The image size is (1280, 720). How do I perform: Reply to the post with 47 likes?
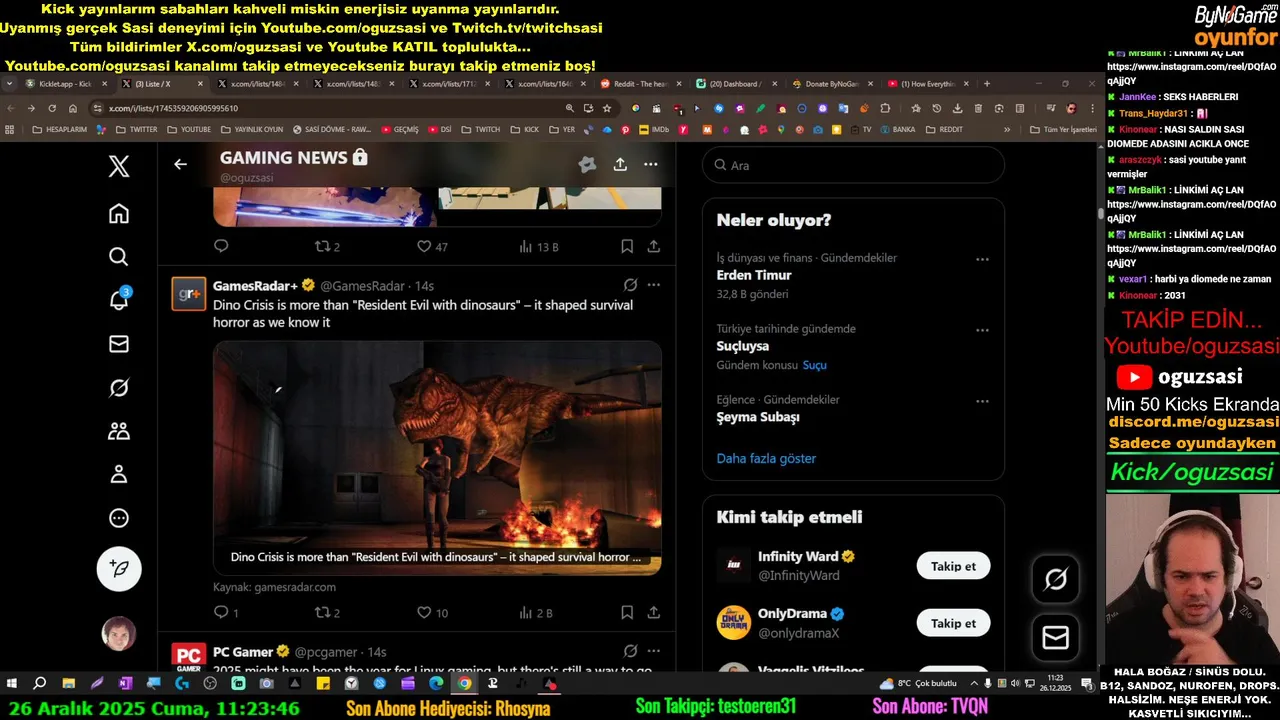(222, 246)
